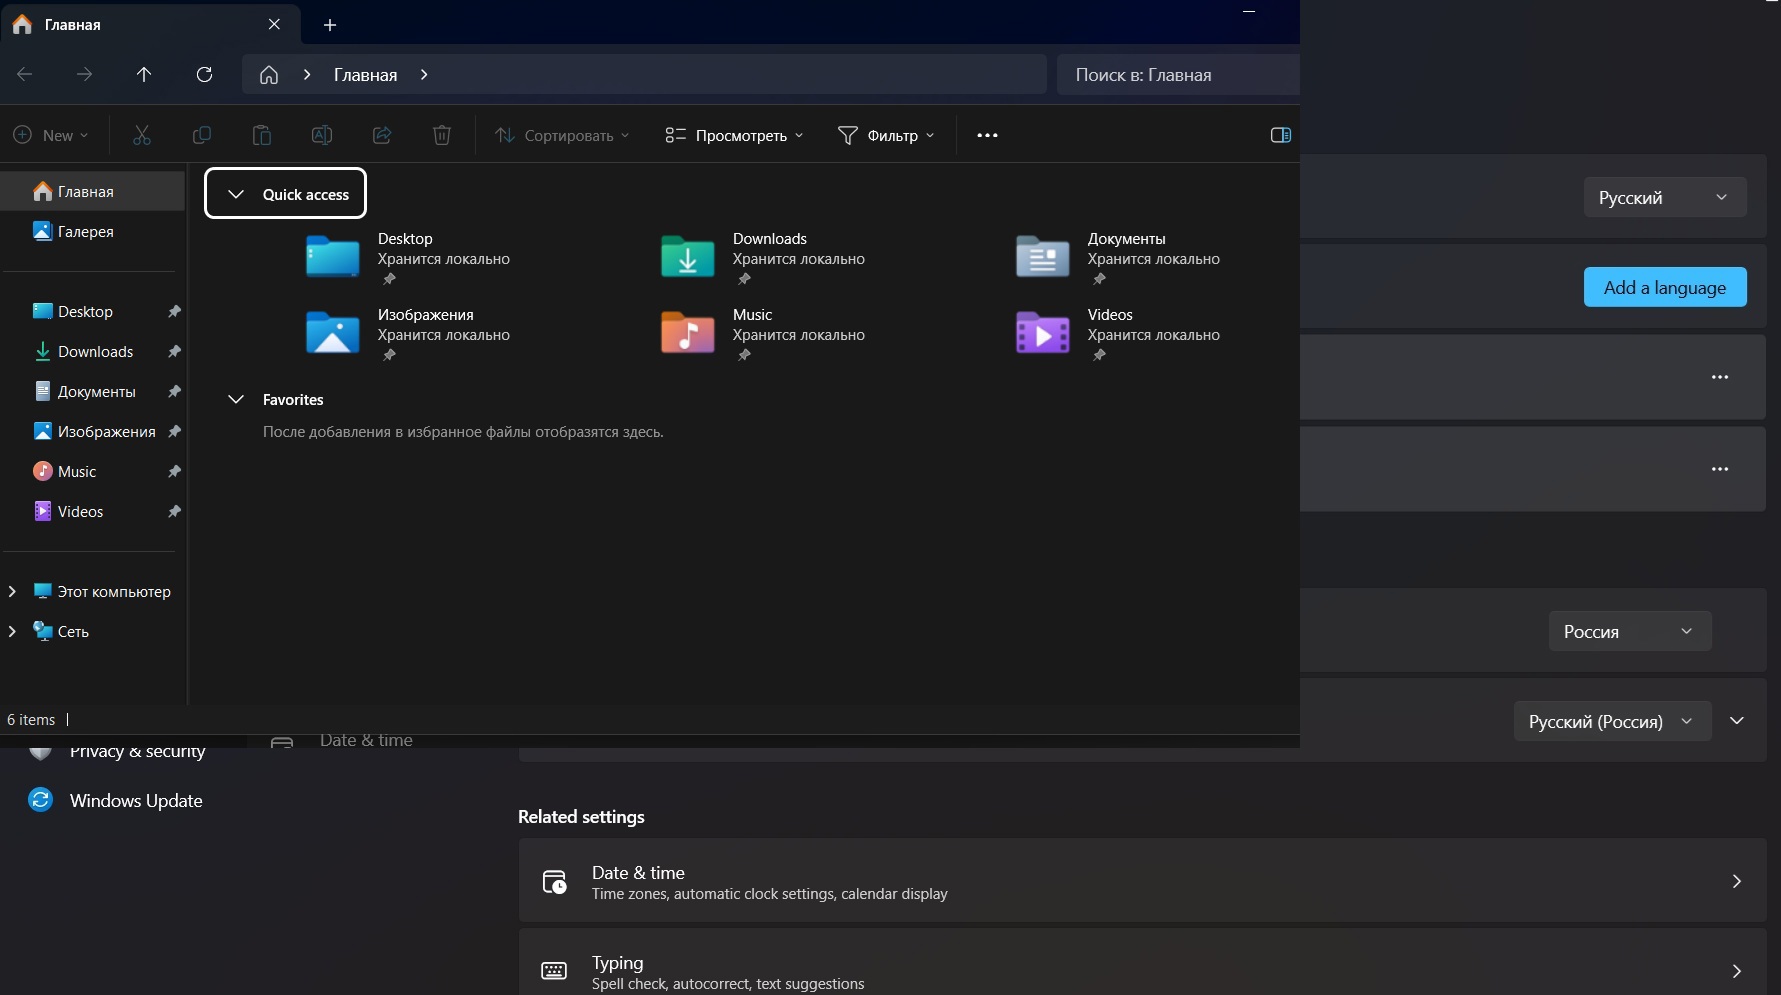Click Главная breadcrumb in address bar
The image size is (1781, 995).
[365, 75]
